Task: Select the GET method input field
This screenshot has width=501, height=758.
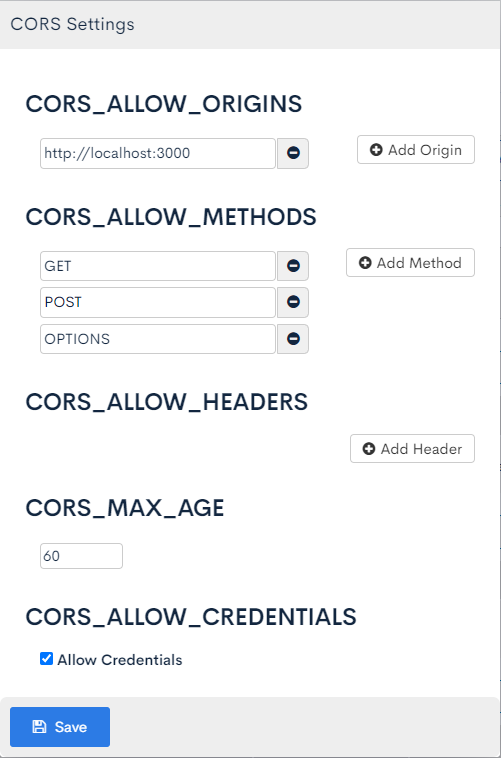Action: 158,266
